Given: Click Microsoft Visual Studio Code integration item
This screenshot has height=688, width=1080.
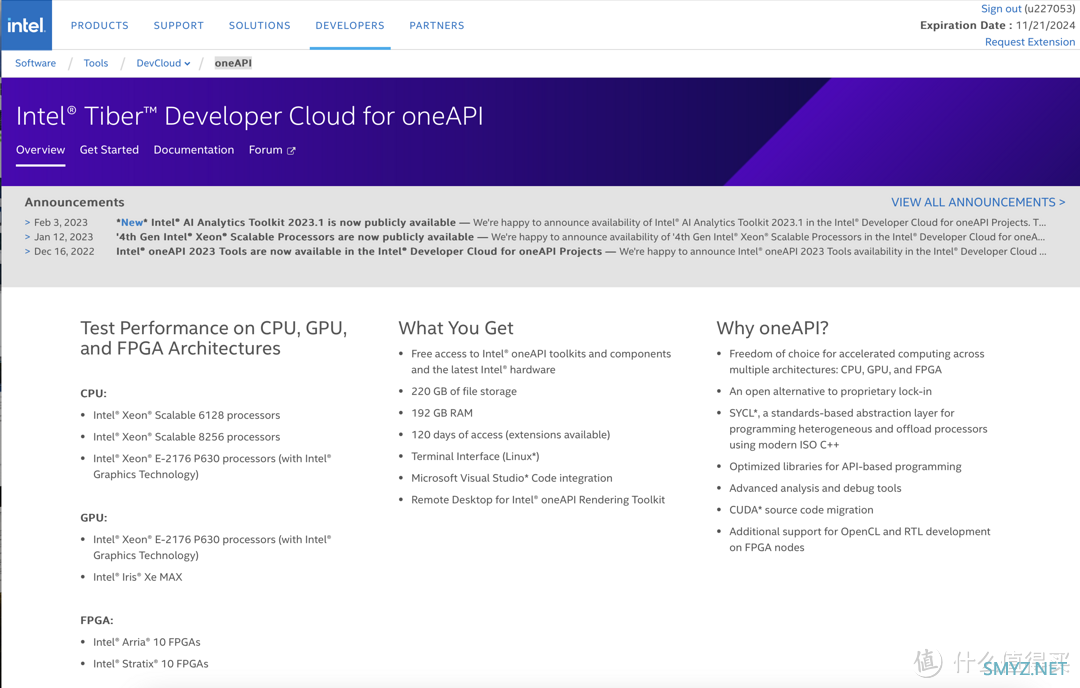Looking at the screenshot, I should pos(512,478).
